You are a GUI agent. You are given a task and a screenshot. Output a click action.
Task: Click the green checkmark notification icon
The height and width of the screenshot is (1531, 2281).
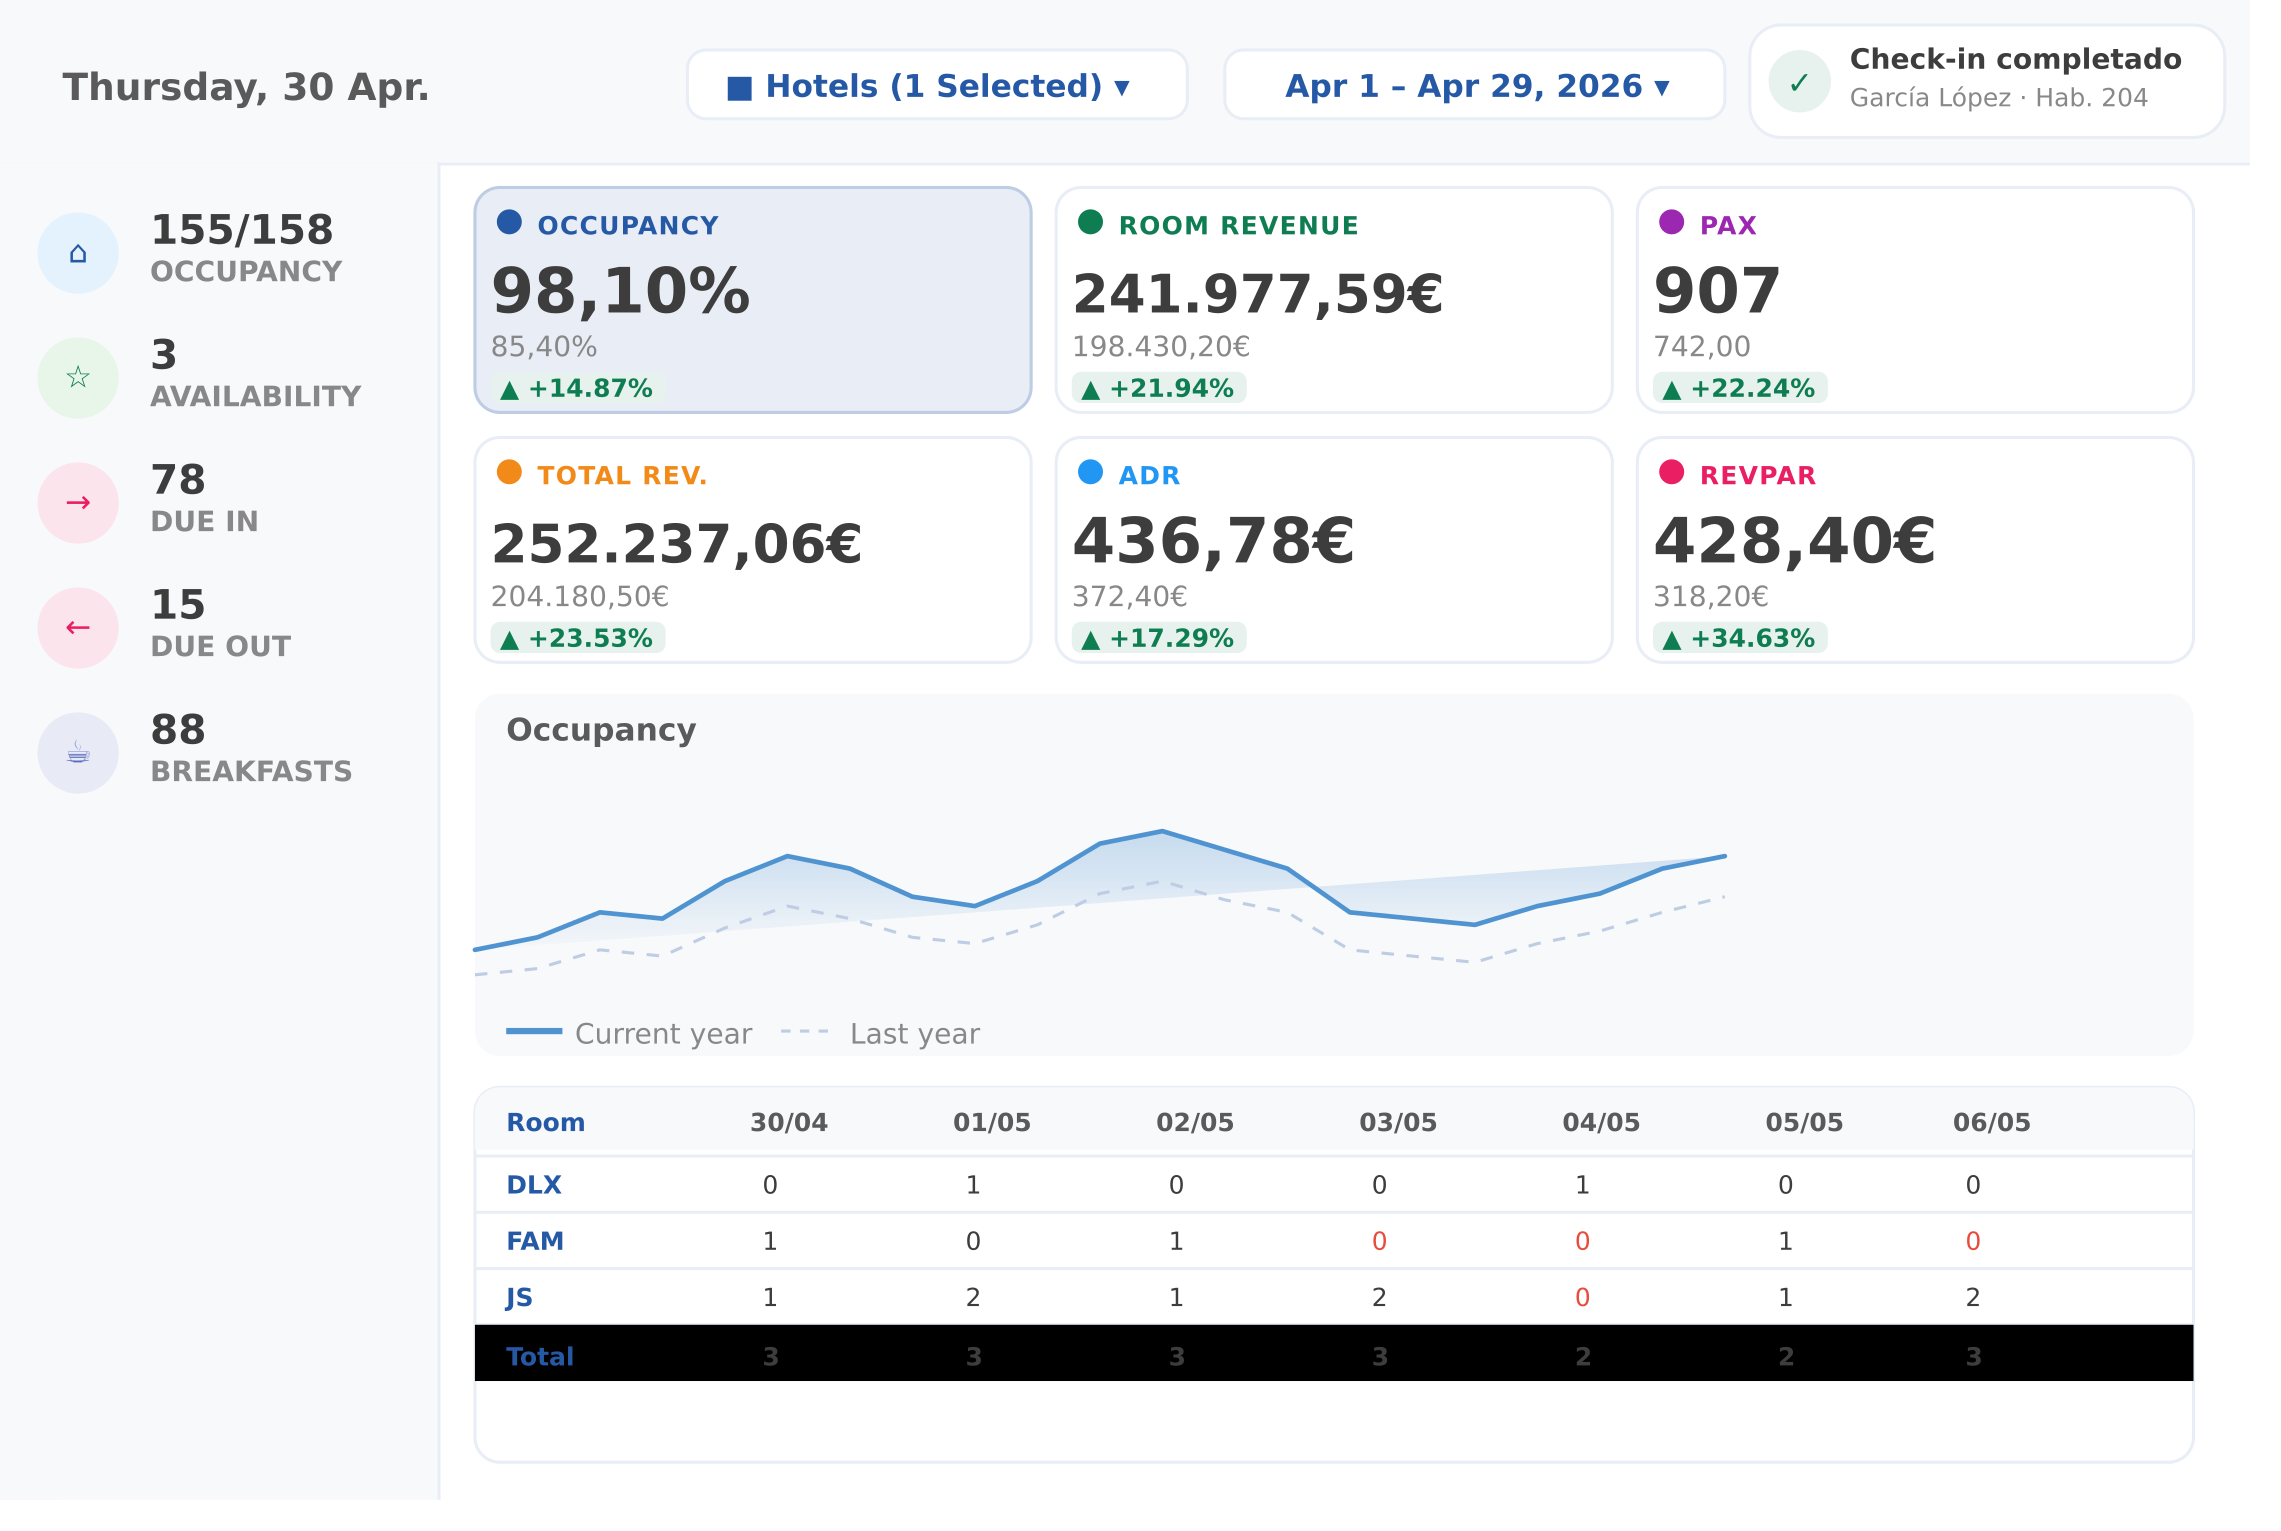coord(1799,82)
